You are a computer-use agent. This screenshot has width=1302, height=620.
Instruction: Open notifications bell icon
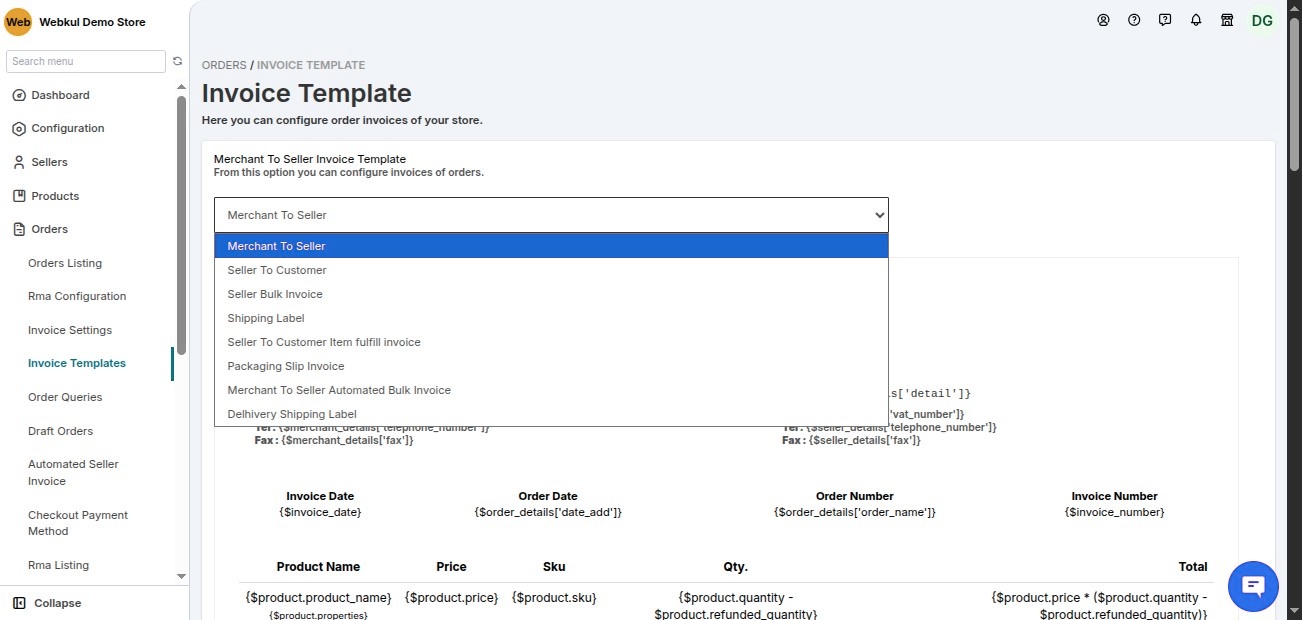1196,20
